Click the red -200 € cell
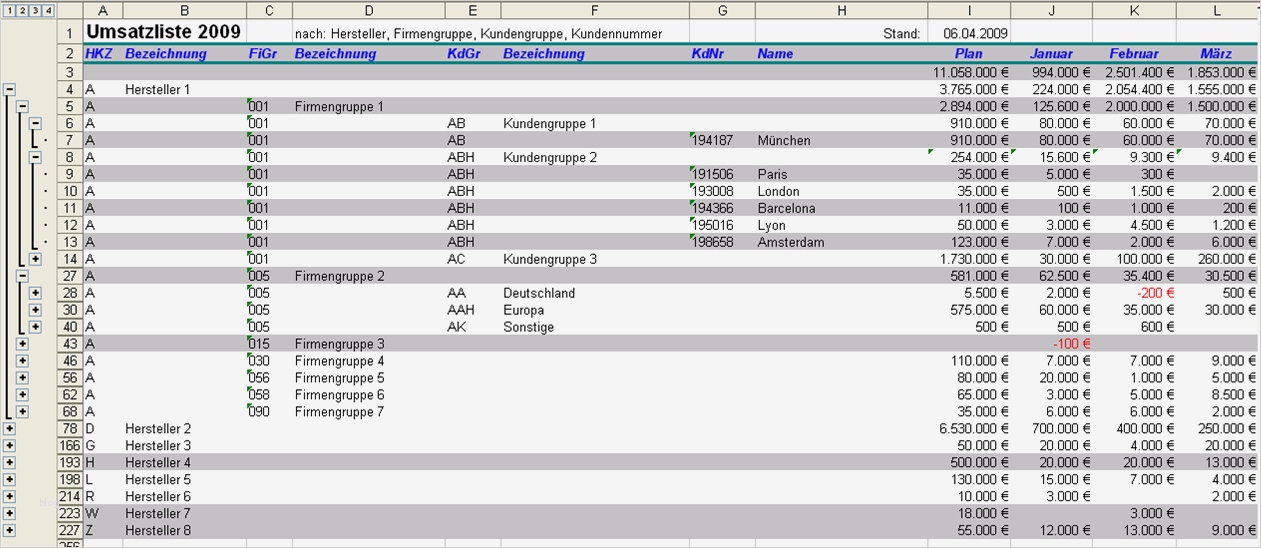1261x548 pixels. click(1134, 293)
